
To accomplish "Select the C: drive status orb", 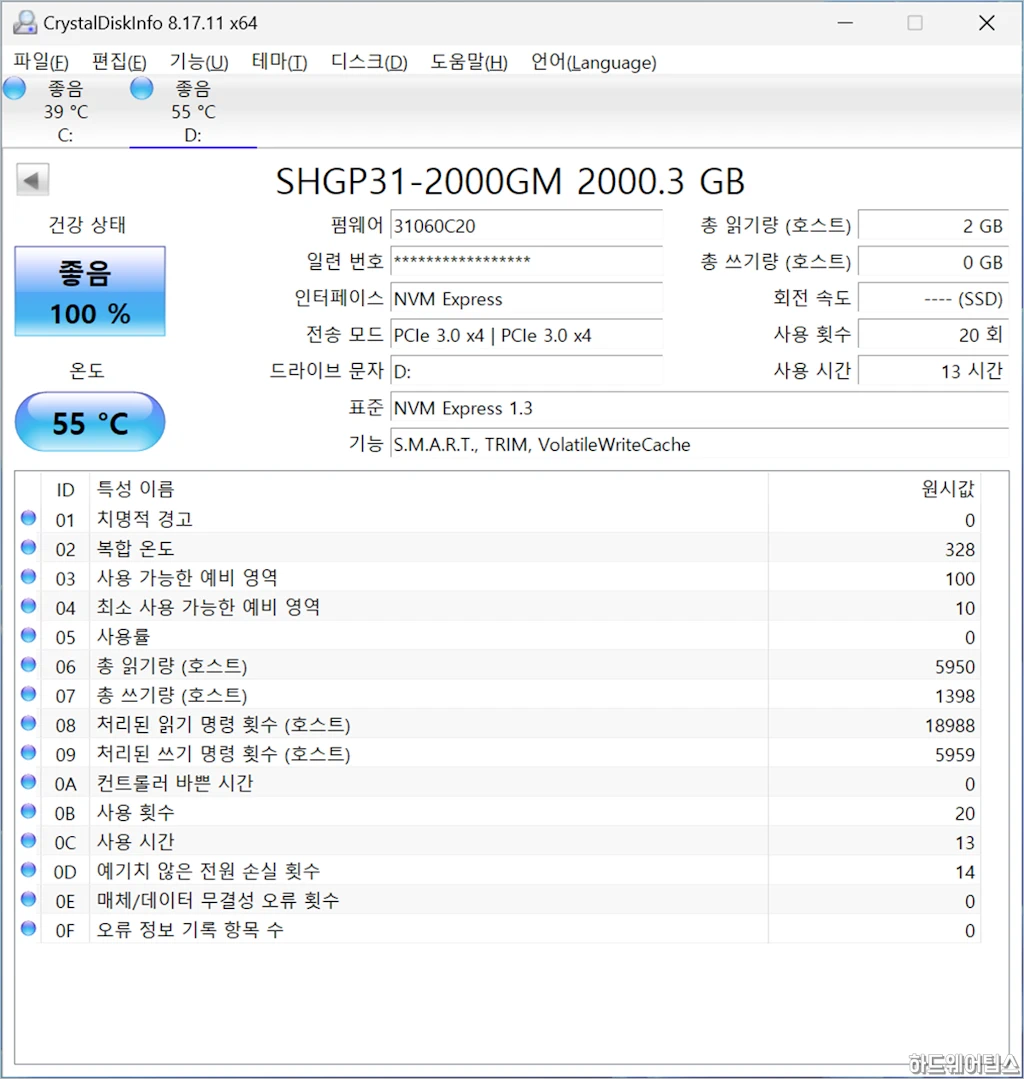I will click(14, 89).
